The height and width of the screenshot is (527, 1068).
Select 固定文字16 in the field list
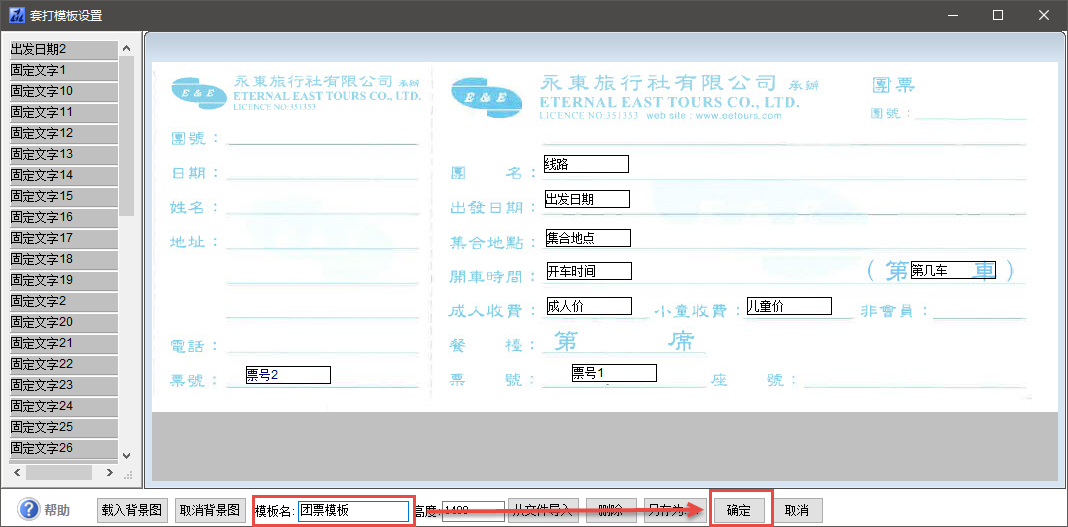coord(63,217)
